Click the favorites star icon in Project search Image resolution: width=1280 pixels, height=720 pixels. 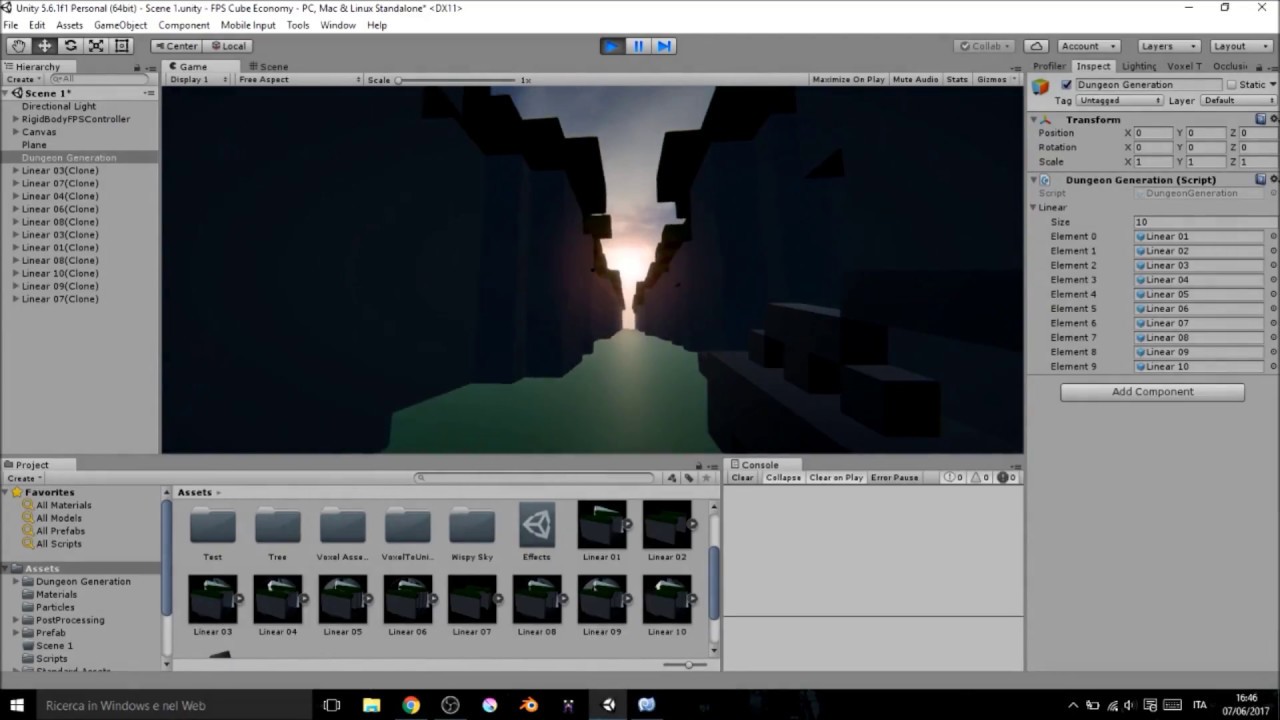[706, 478]
